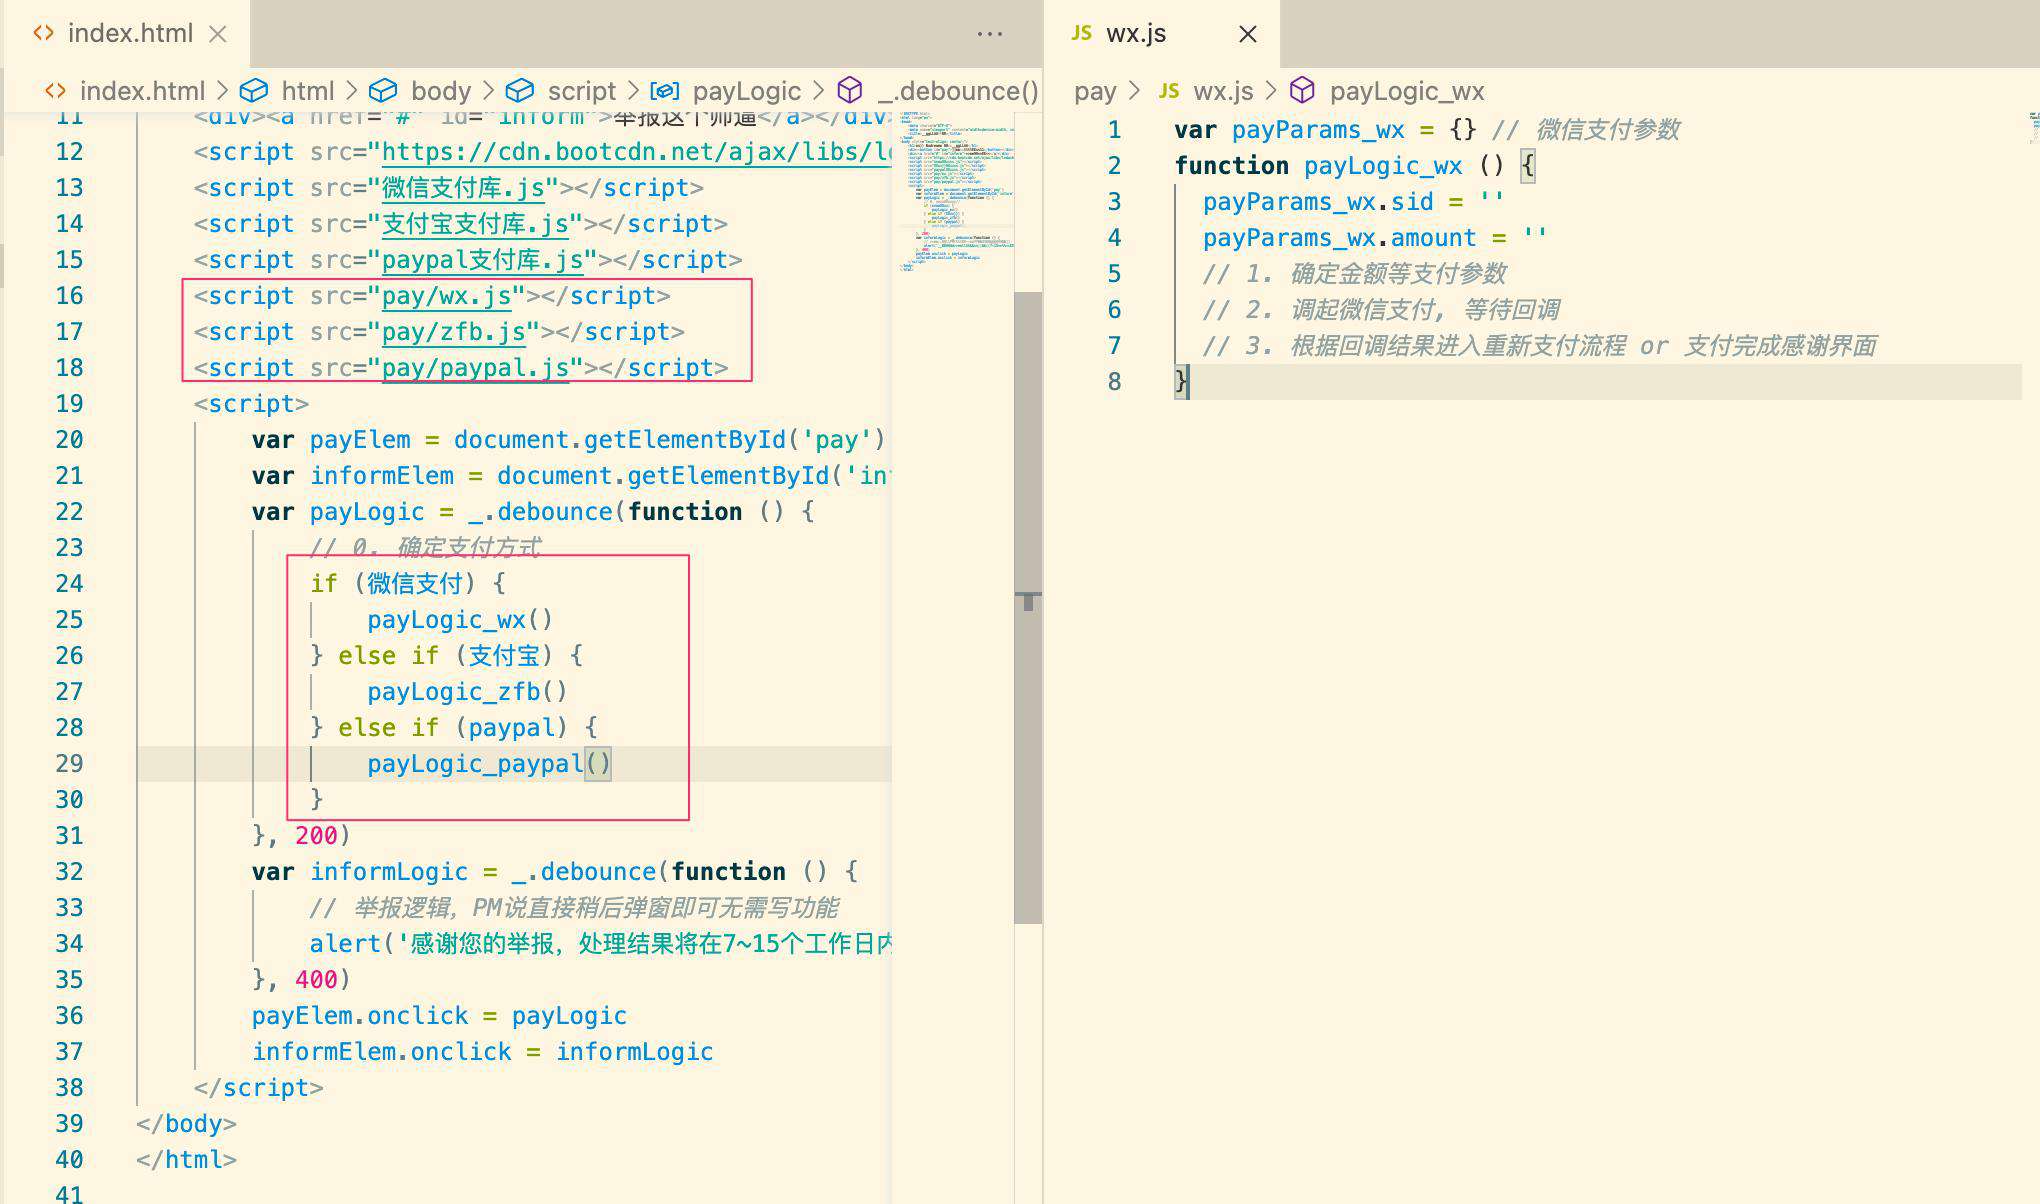Viewport: 2040px width, 1204px height.
Task: Follow the pay/paypal.js src link
Action: [x=475, y=368]
